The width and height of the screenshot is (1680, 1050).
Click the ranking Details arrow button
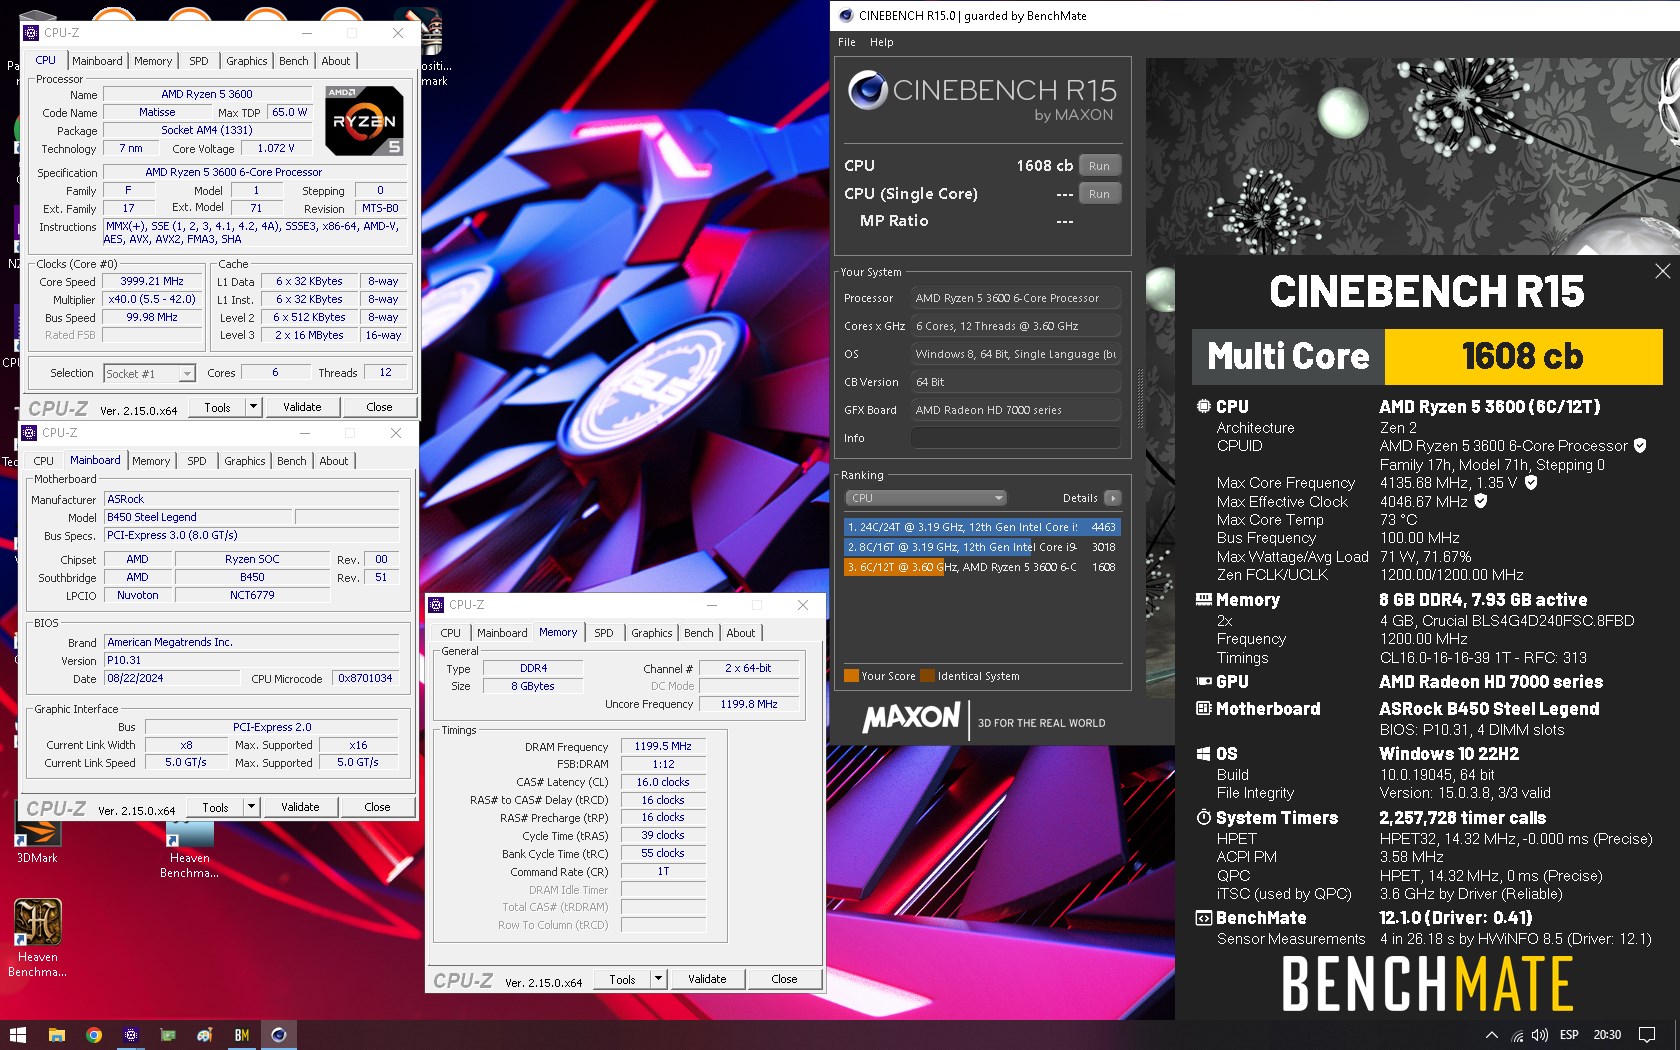tap(1113, 498)
